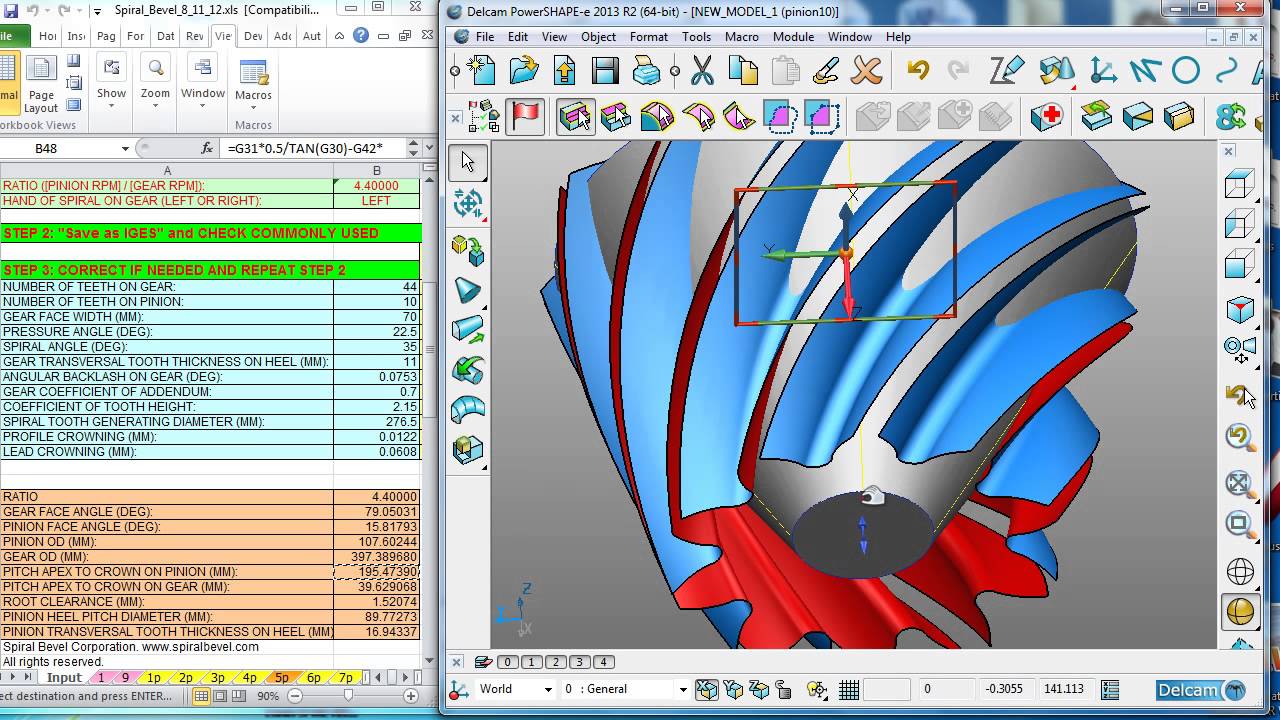The image size is (1280, 720).
Task: Print the model using the printer icon
Action: (x=646, y=71)
